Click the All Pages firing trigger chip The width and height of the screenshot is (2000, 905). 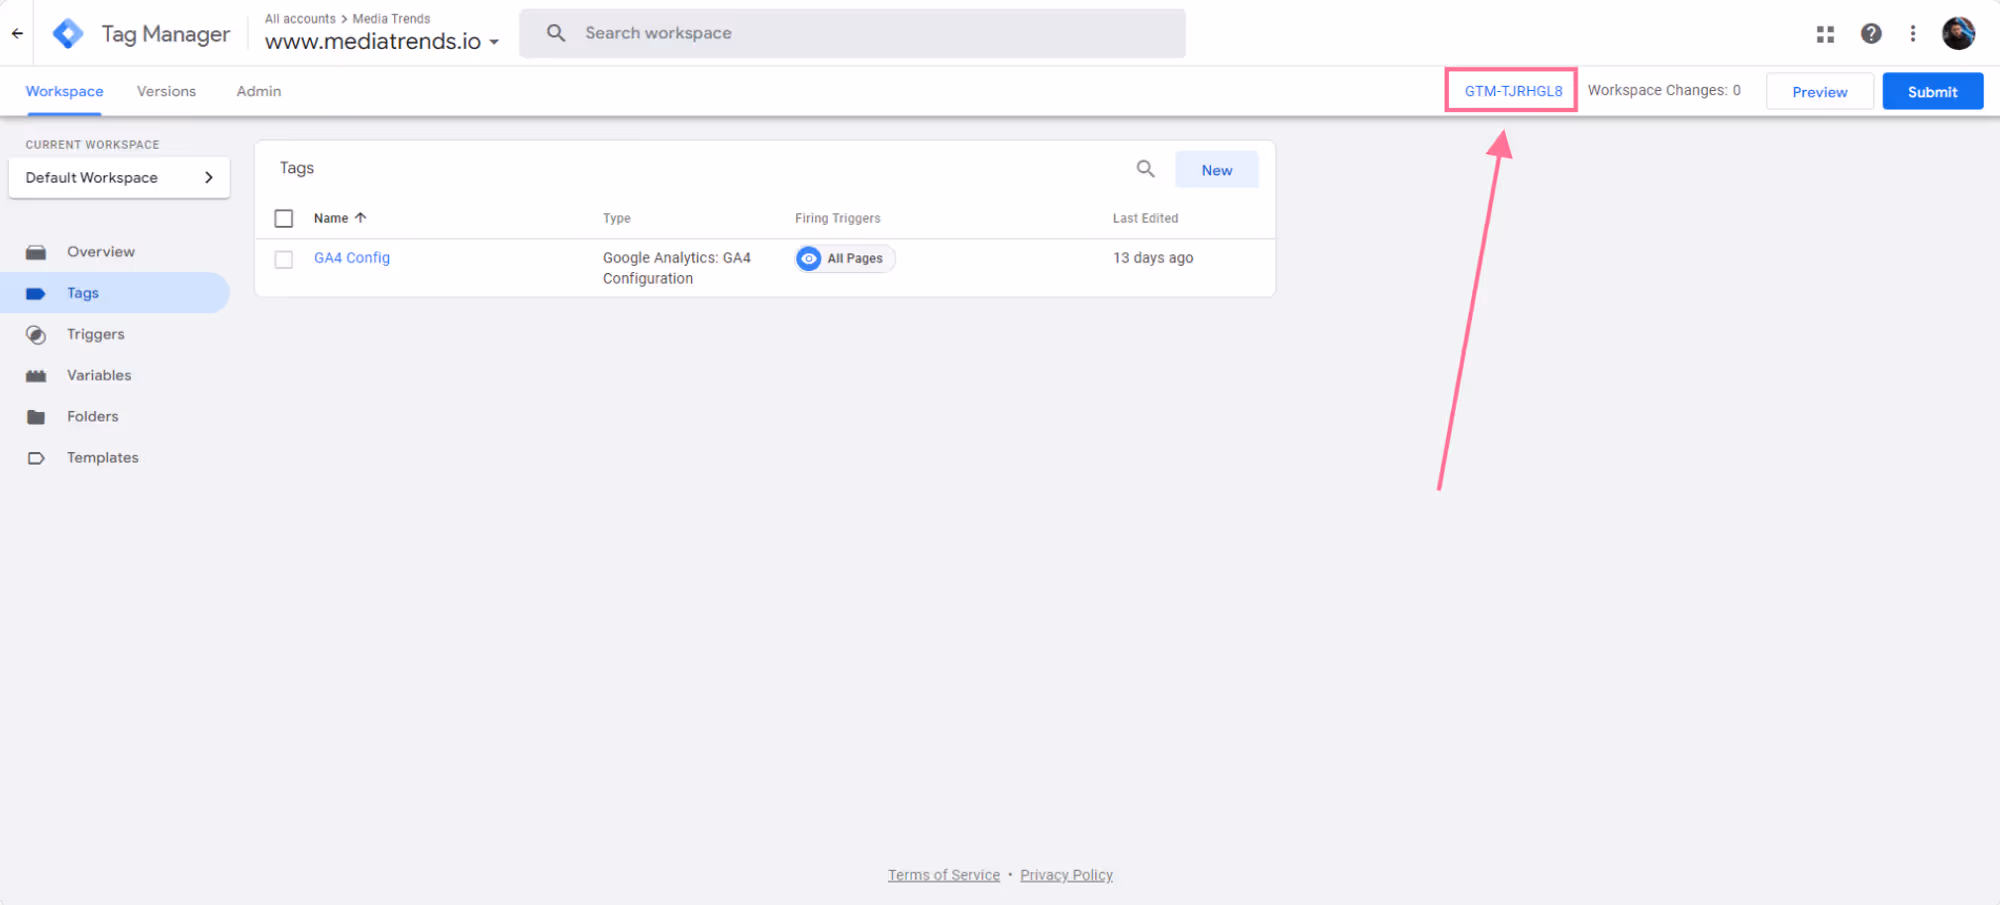pos(845,258)
